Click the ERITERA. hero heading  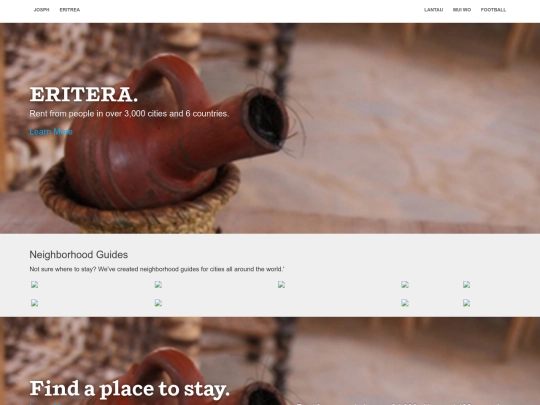84,94
